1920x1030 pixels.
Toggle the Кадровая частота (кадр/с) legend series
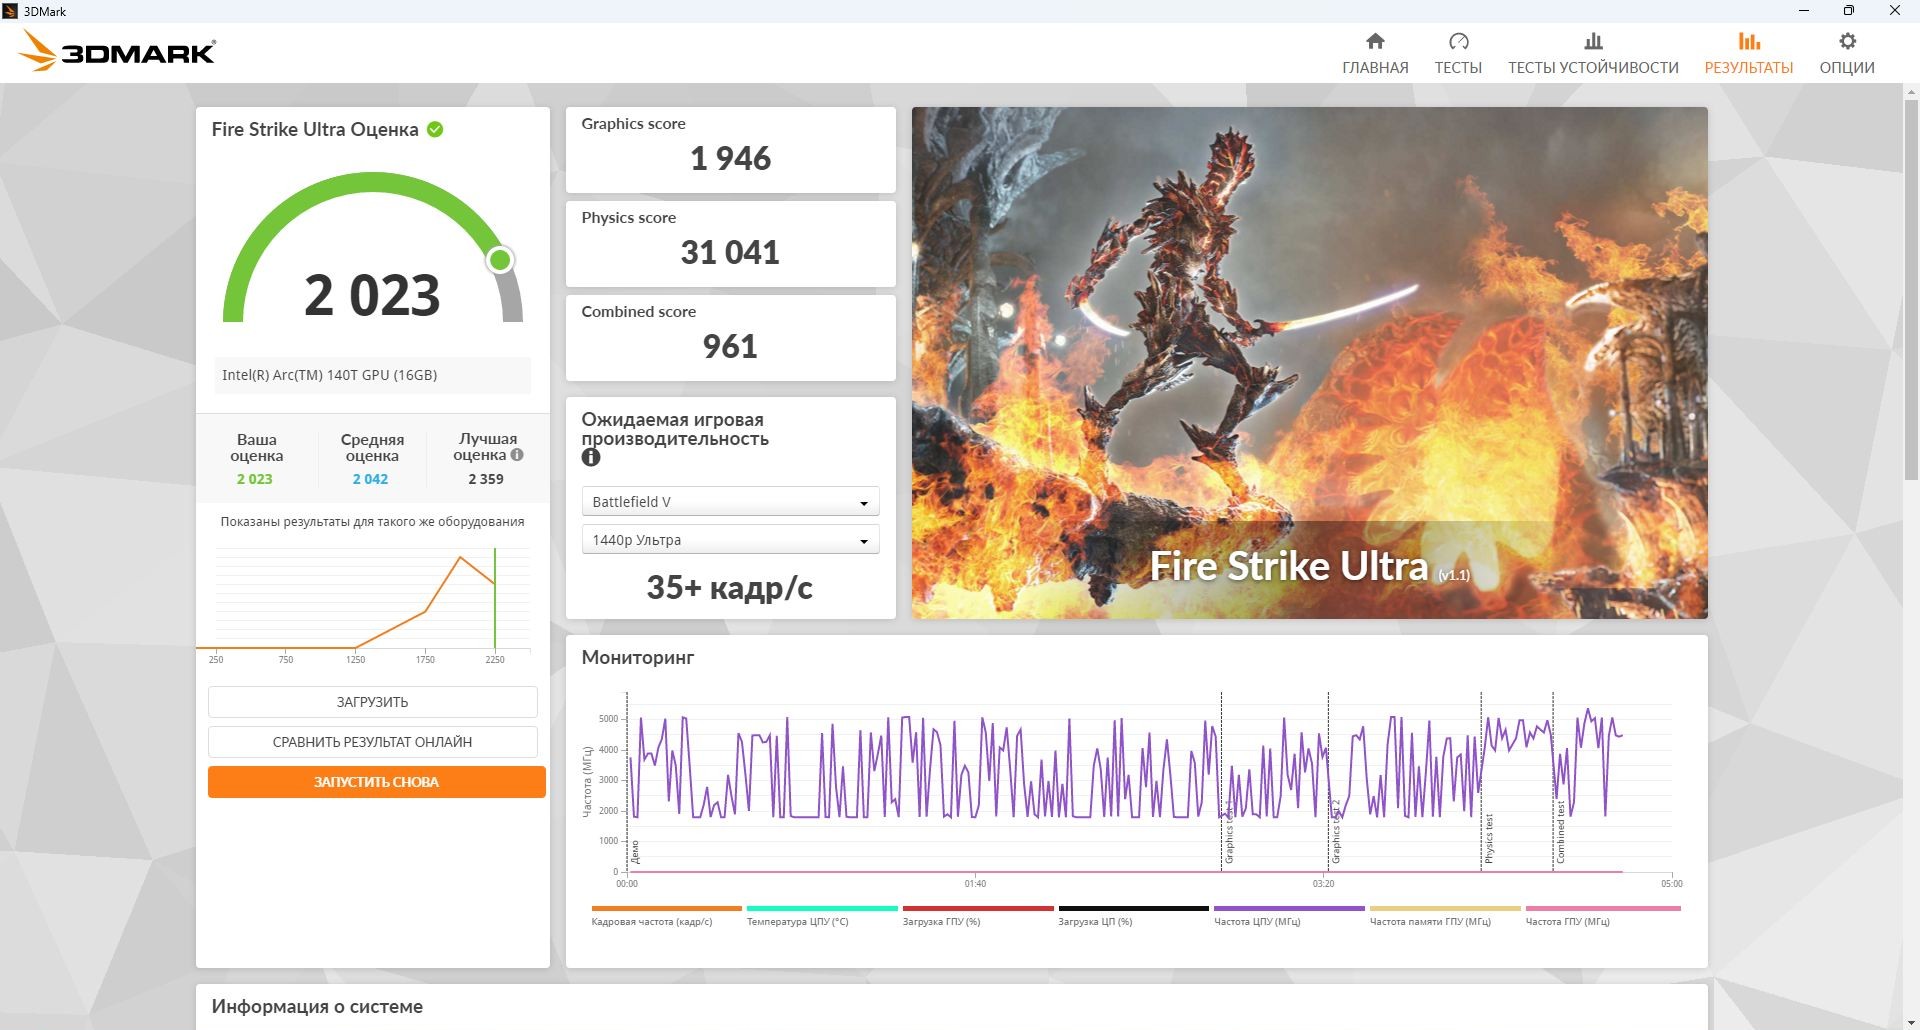pyautogui.click(x=666, y=916)
